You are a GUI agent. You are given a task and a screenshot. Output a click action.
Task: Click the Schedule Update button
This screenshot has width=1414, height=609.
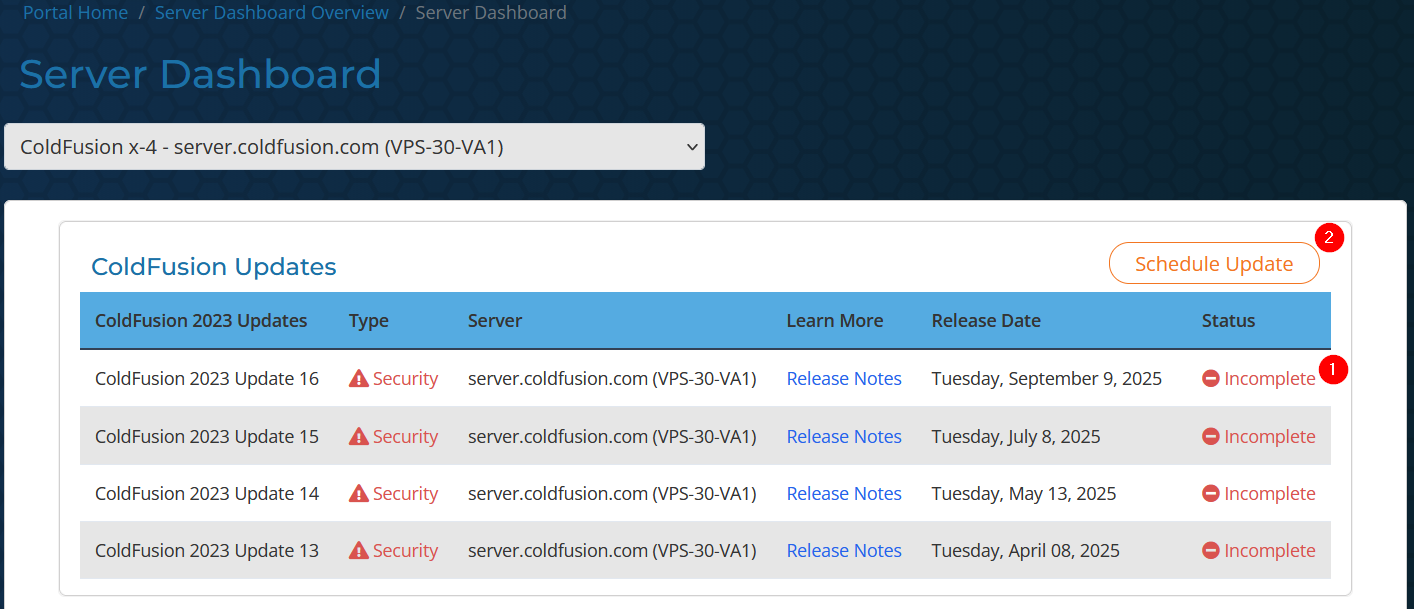pos(1213,264)
